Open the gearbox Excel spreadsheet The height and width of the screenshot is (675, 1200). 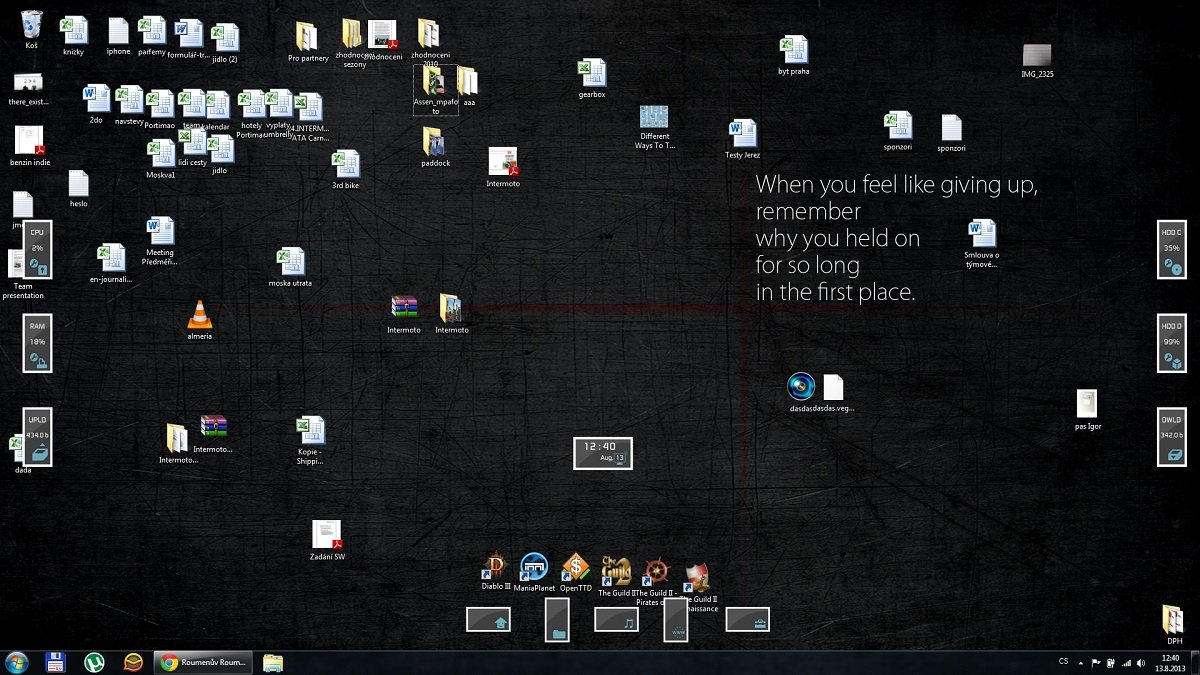pos(591,74)
